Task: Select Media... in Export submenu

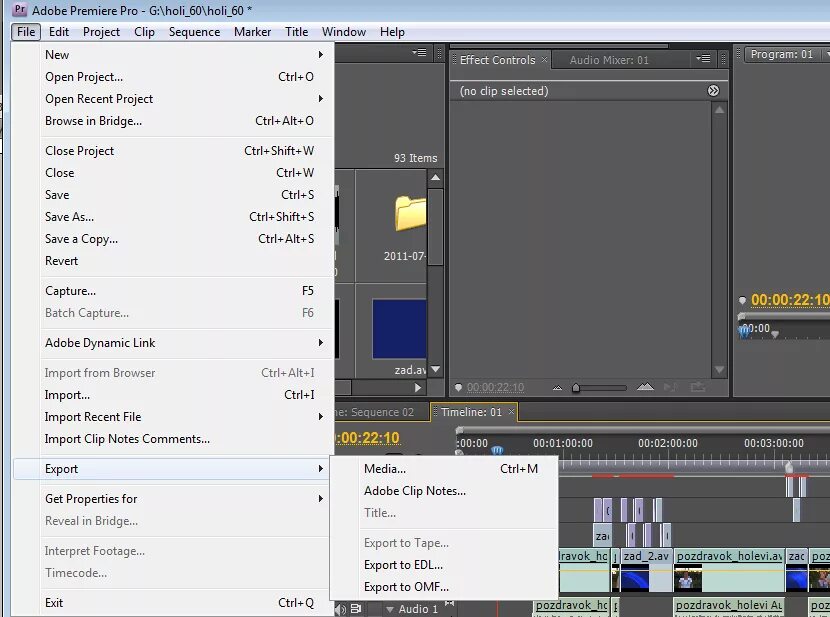Action: [x=444, y=469]
